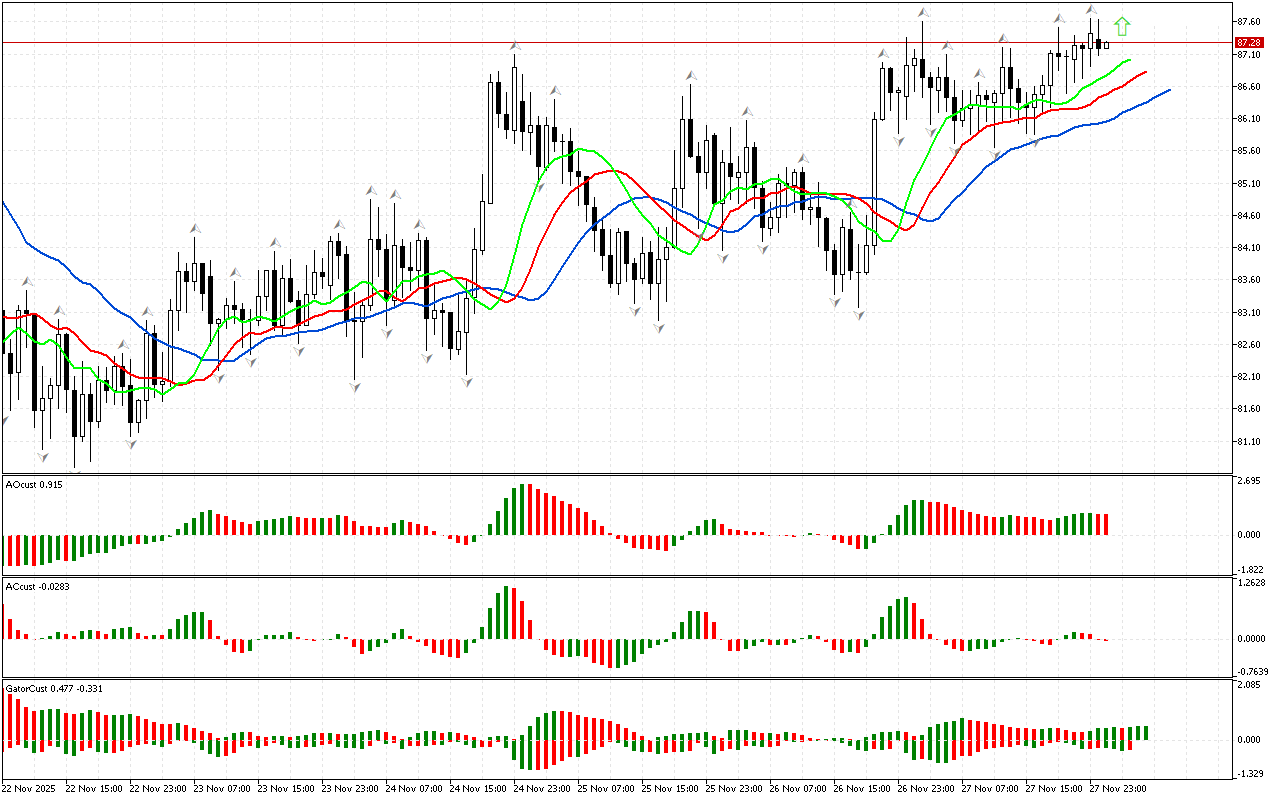
Task: Click the leftmost red bar in GatorCust histogram
Action: point(11,716)
